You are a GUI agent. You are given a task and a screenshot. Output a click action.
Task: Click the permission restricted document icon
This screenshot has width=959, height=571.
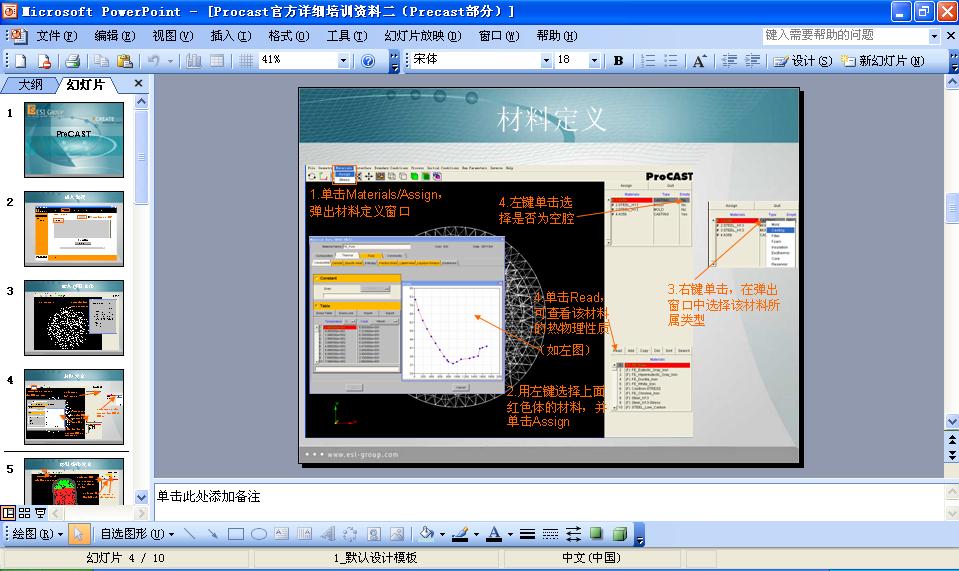click(x=44, y=61)
